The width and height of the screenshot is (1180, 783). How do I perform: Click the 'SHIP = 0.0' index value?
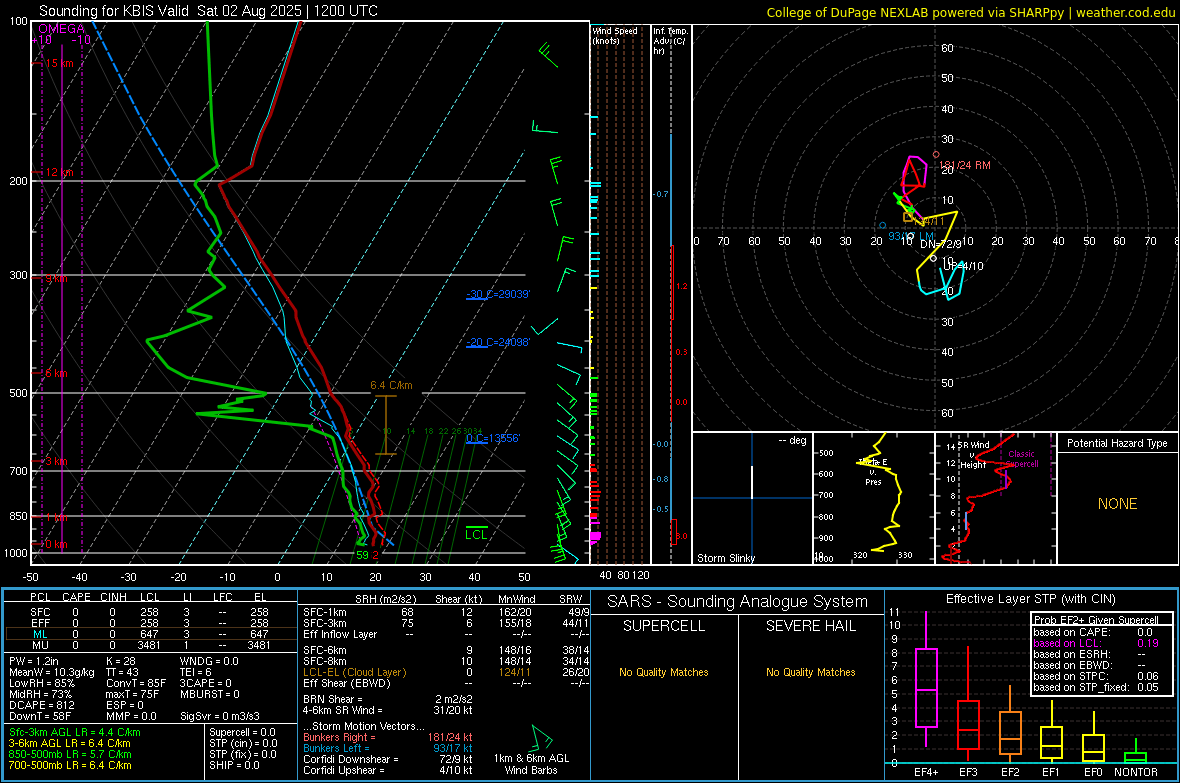click(234, 765)
